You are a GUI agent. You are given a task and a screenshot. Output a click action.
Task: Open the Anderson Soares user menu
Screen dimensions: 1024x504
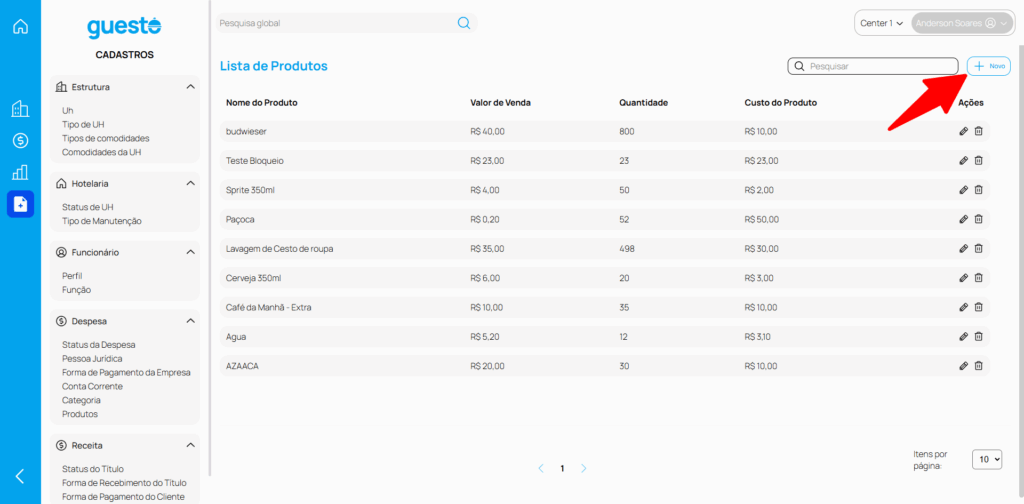click(x=955, y=23)
